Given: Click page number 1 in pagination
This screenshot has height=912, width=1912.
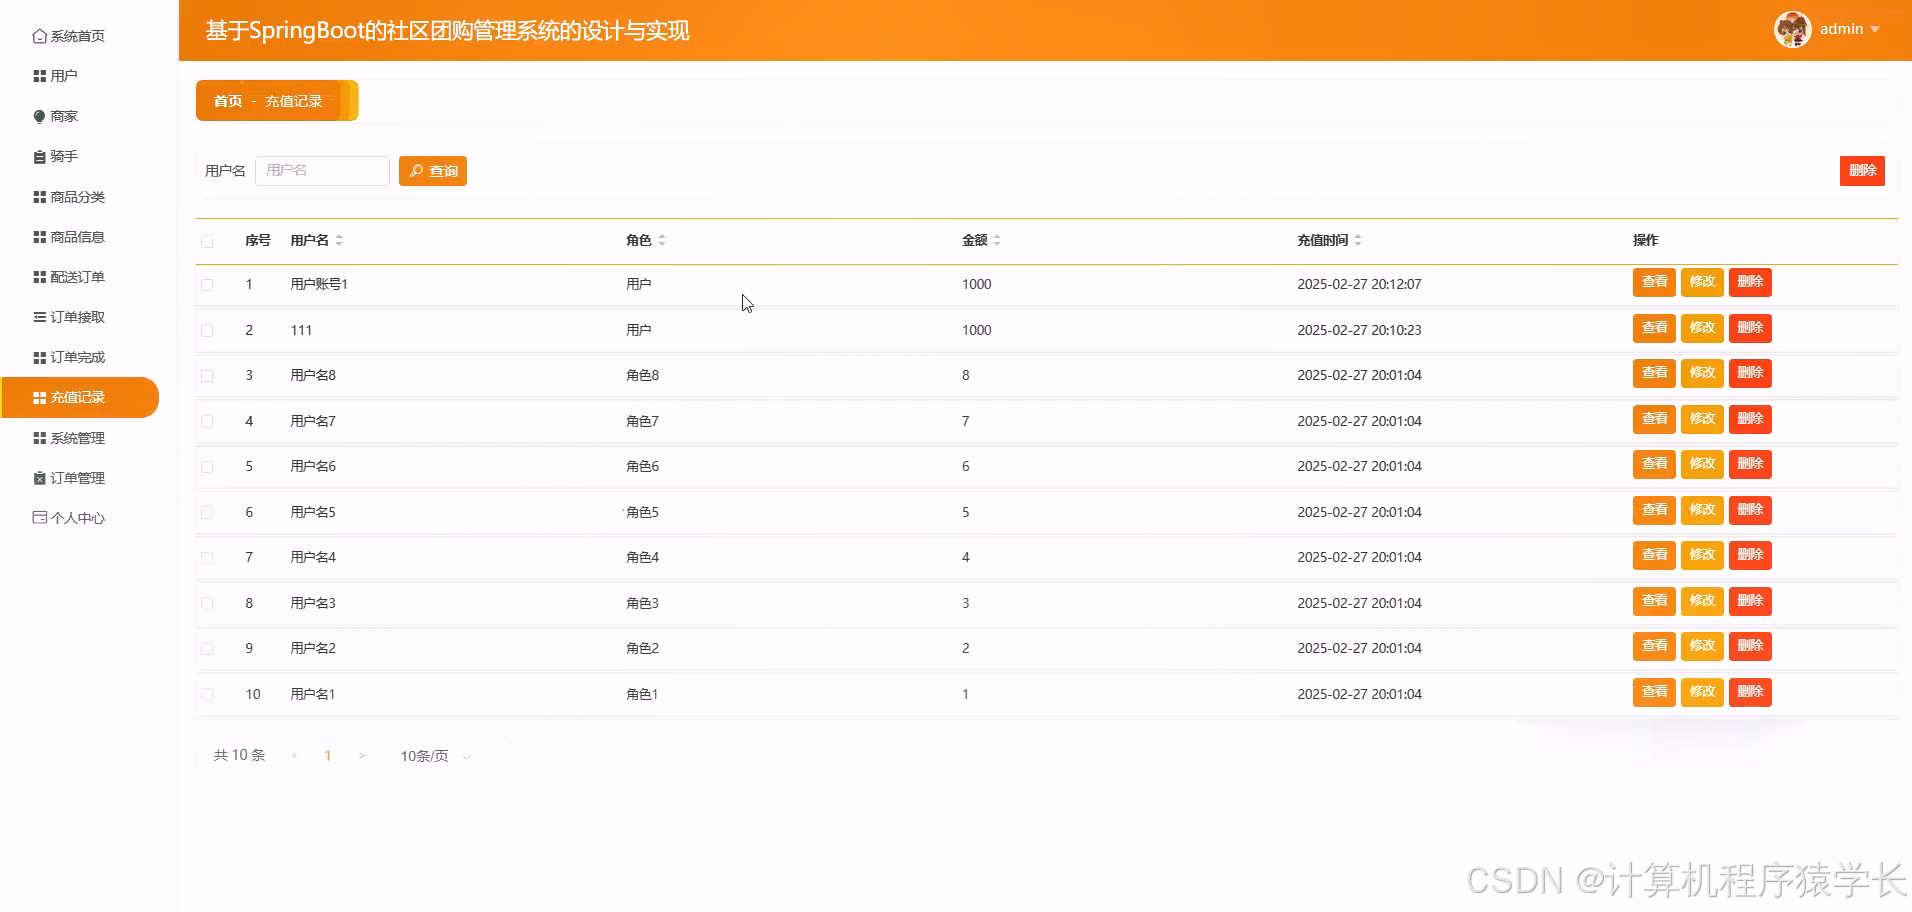Looking at the screenshot, I should [x=328, y=756].
